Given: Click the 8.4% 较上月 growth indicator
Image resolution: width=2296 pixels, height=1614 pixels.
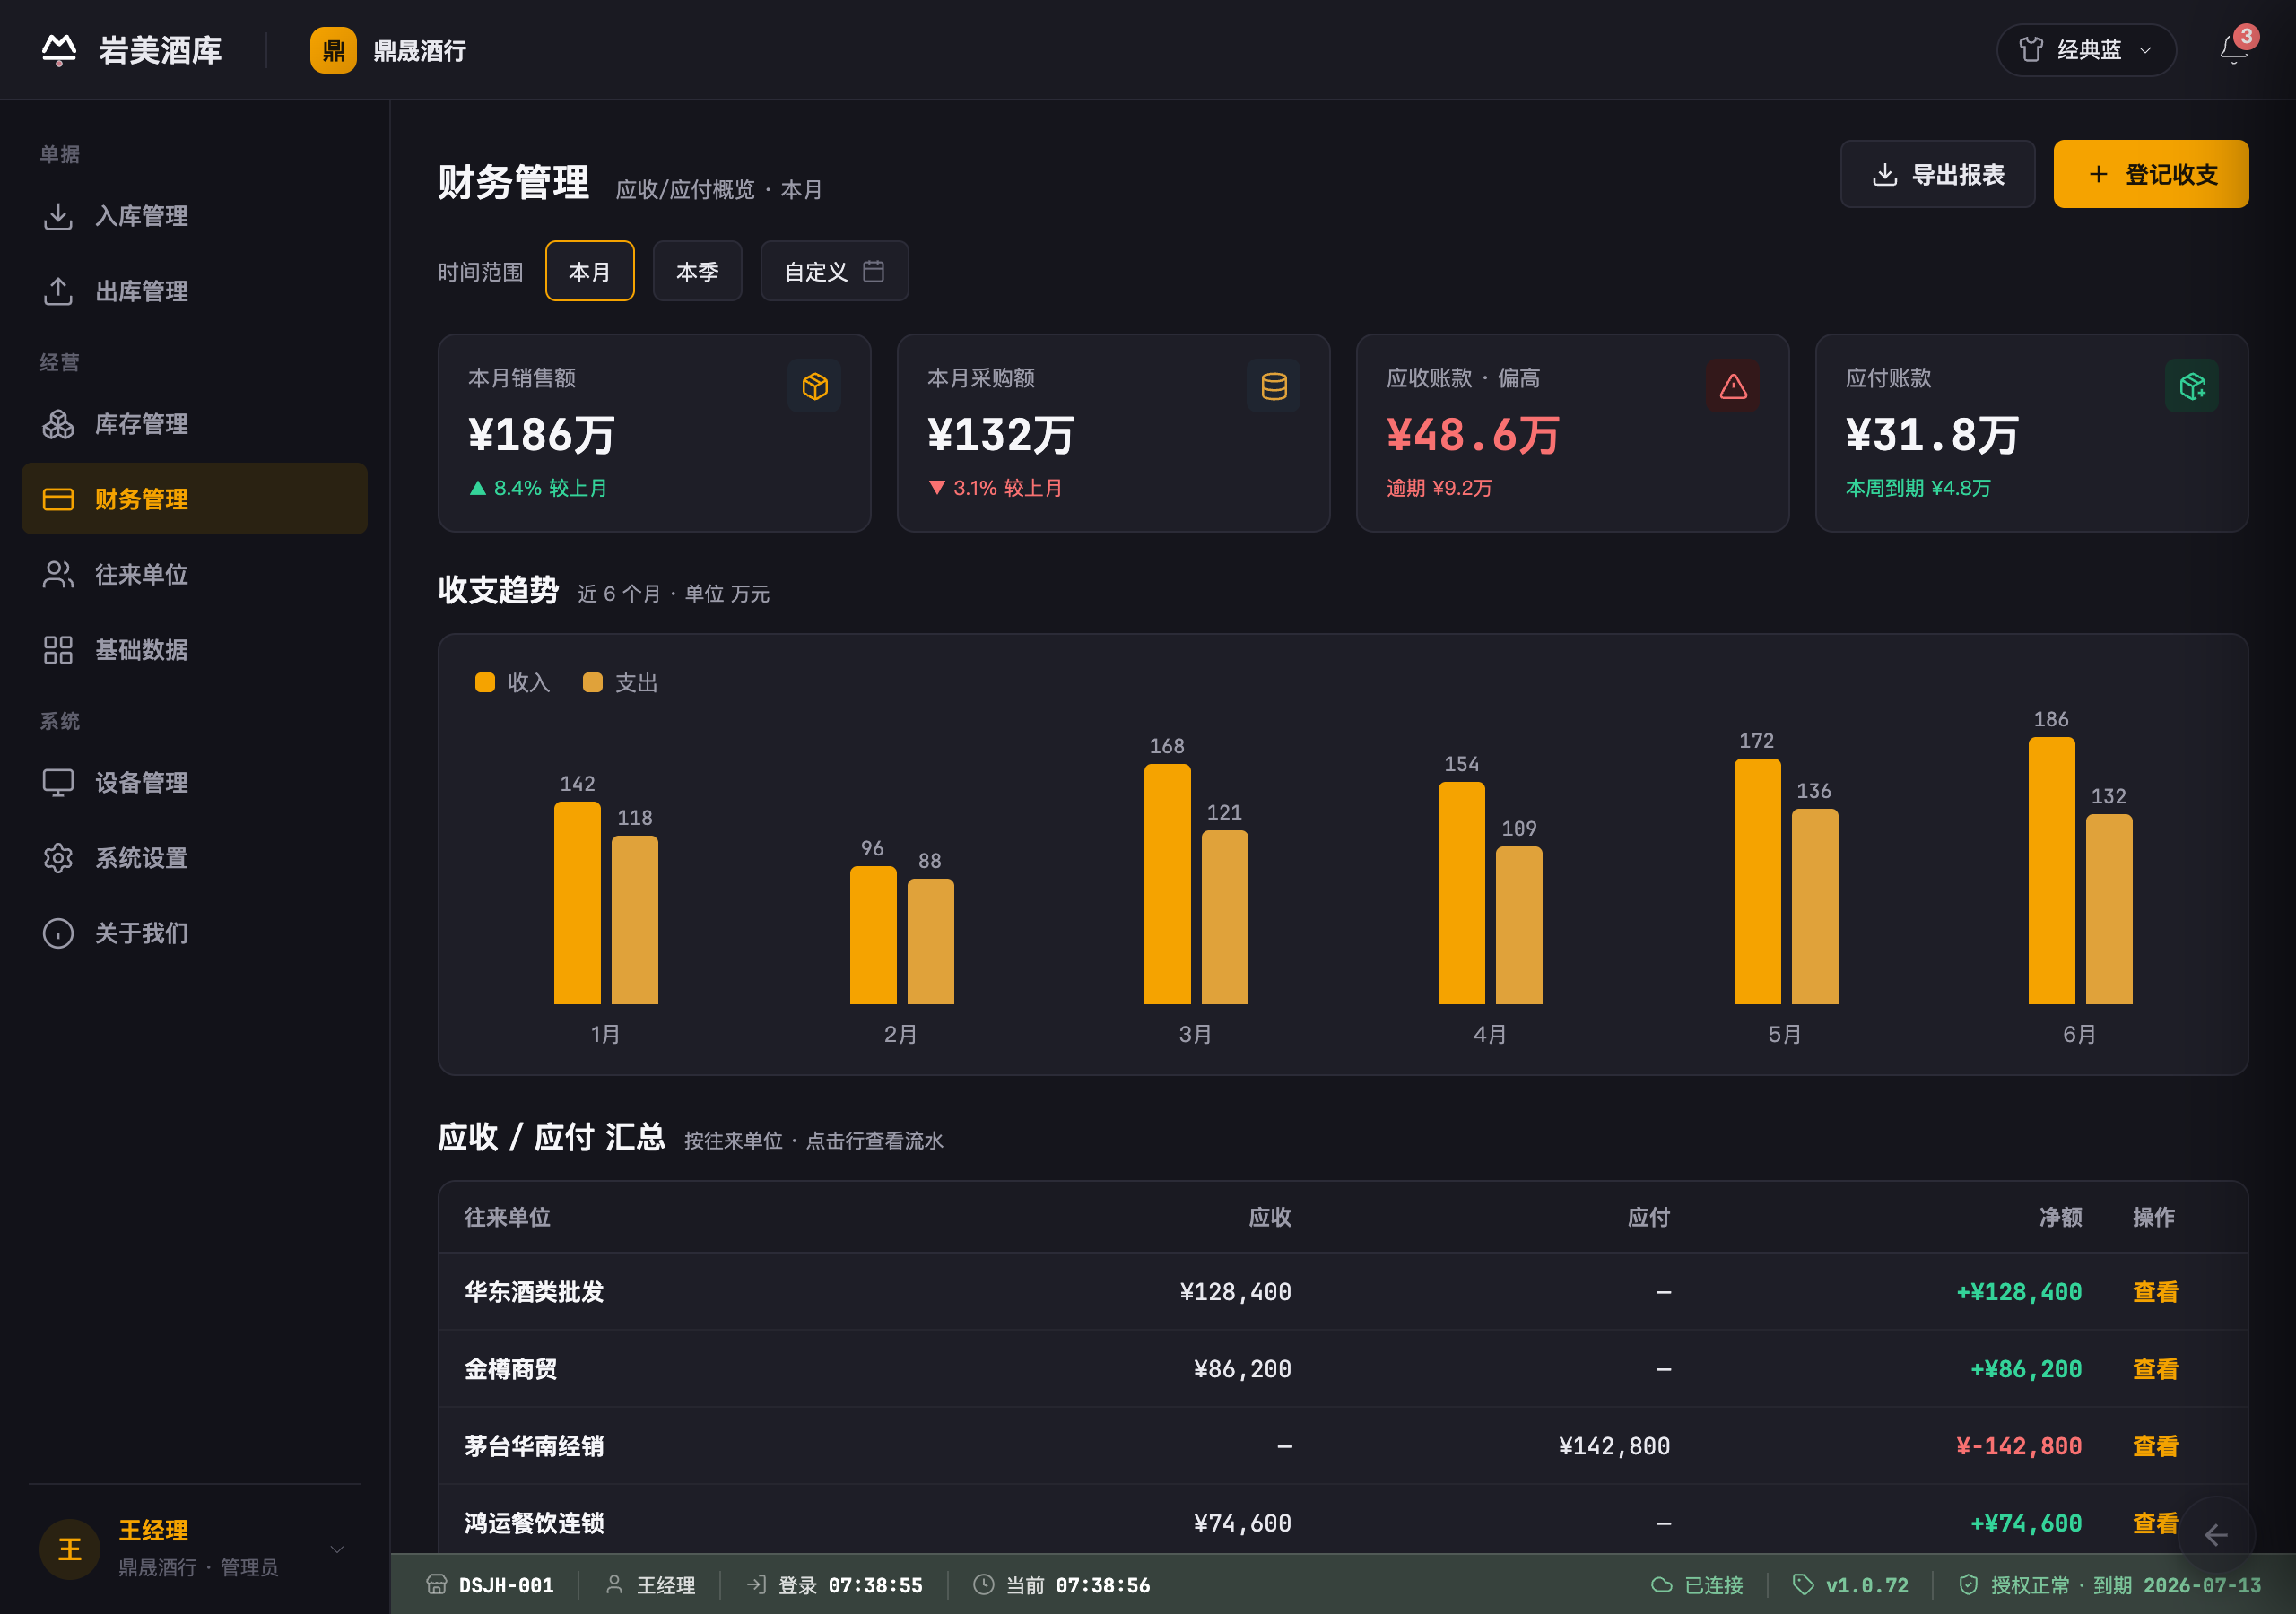Looking at the screenshot, I should coord(538,488).
